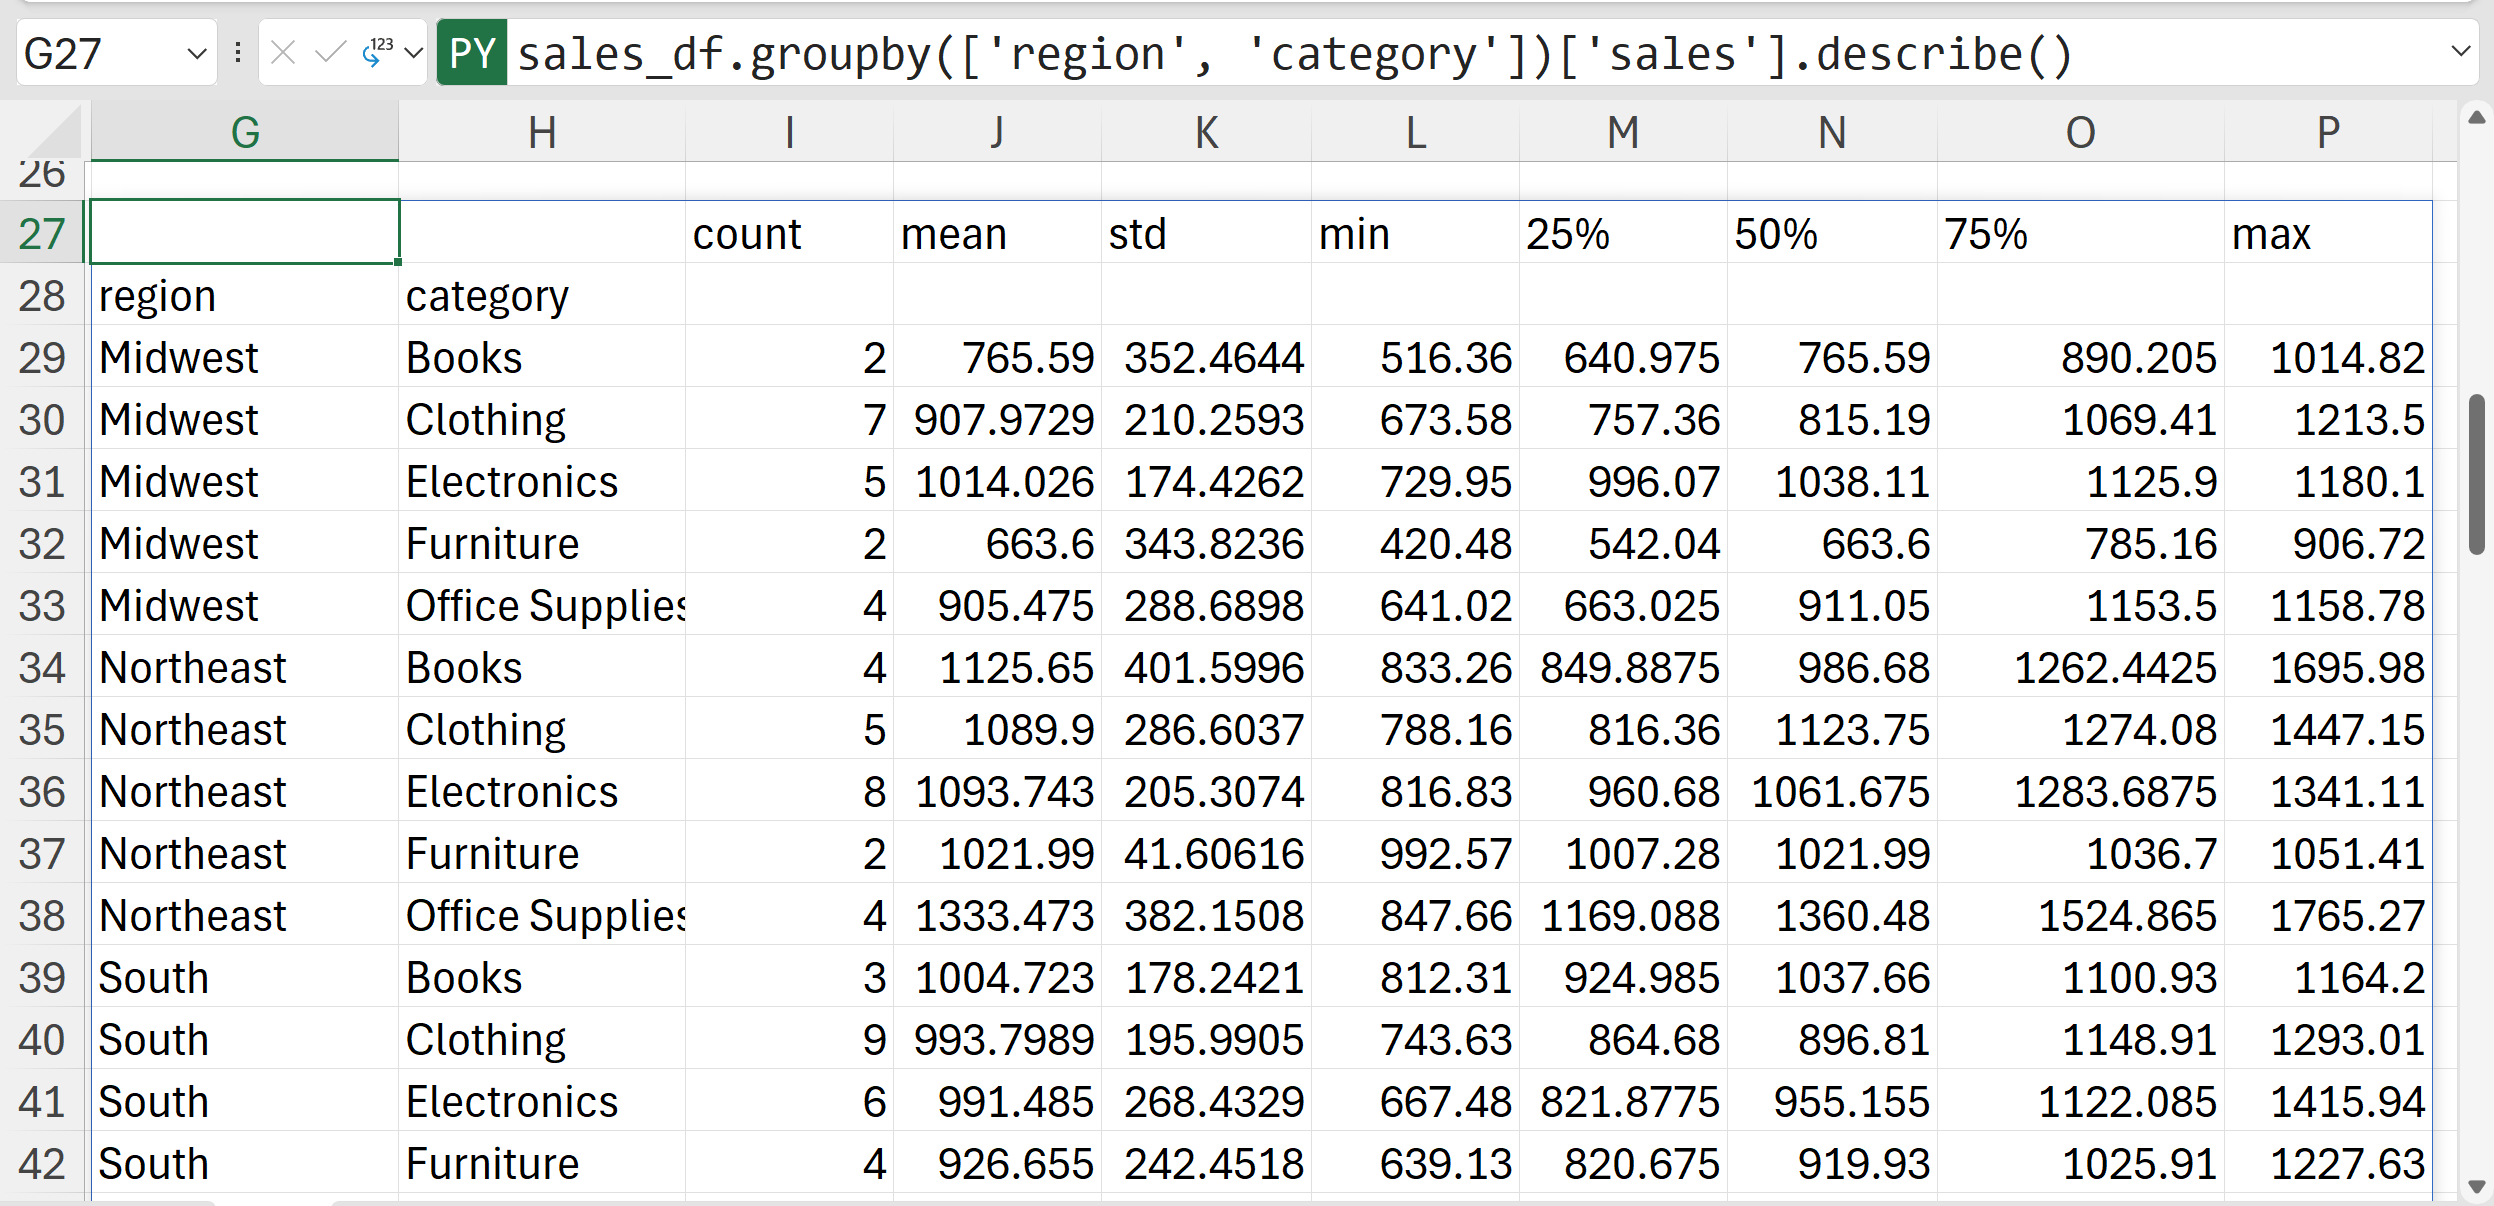Click the scroll up arrow
Screen dimensions: 2494x1206
[2476, 118]
